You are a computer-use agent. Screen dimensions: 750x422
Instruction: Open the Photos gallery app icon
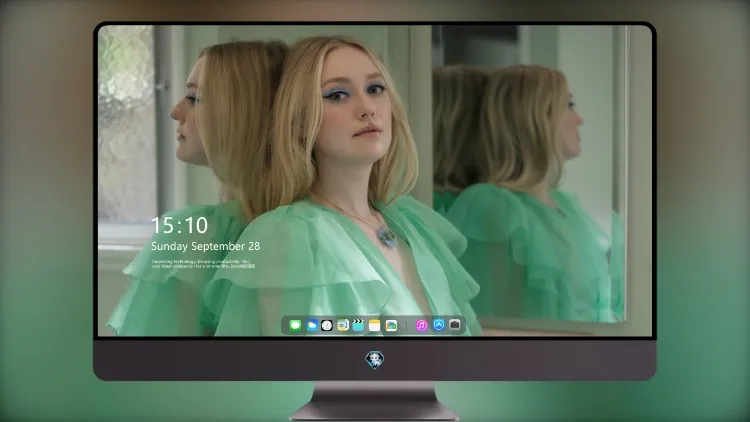point(391,325)
